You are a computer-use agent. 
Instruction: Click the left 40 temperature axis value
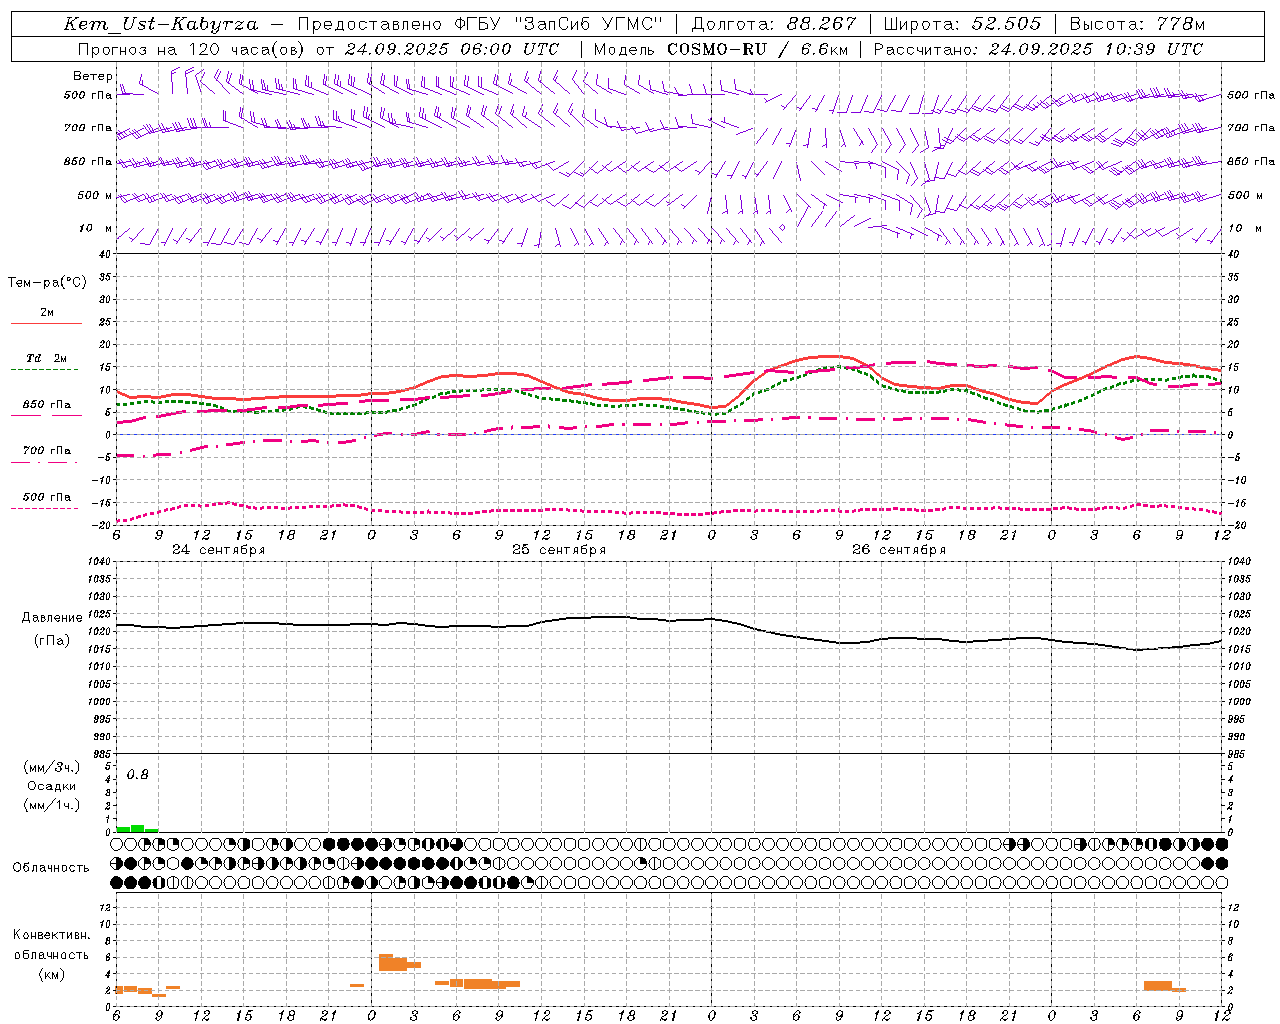105,254
